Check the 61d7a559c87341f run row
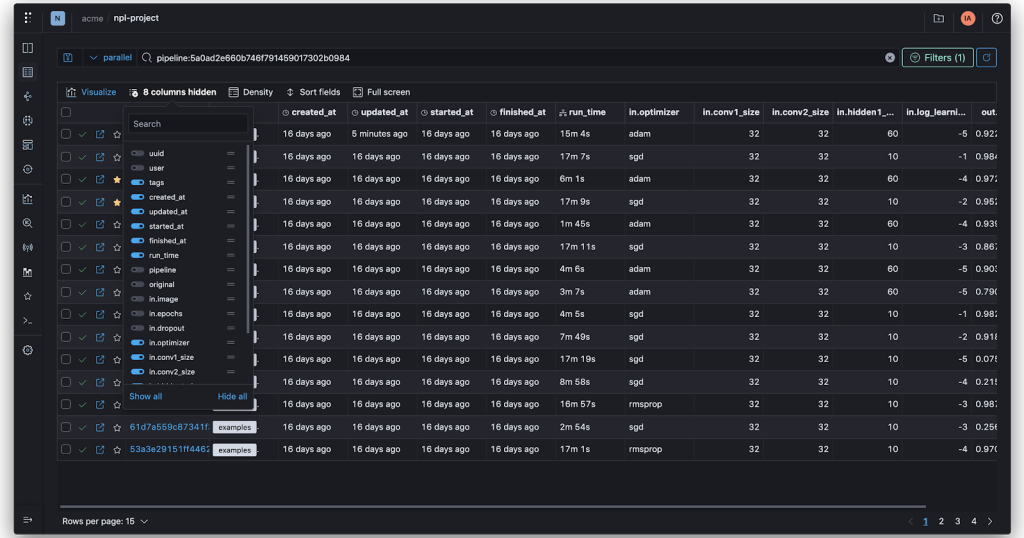Viewport: 1024px width, 538px height. (x=66, y=427)
